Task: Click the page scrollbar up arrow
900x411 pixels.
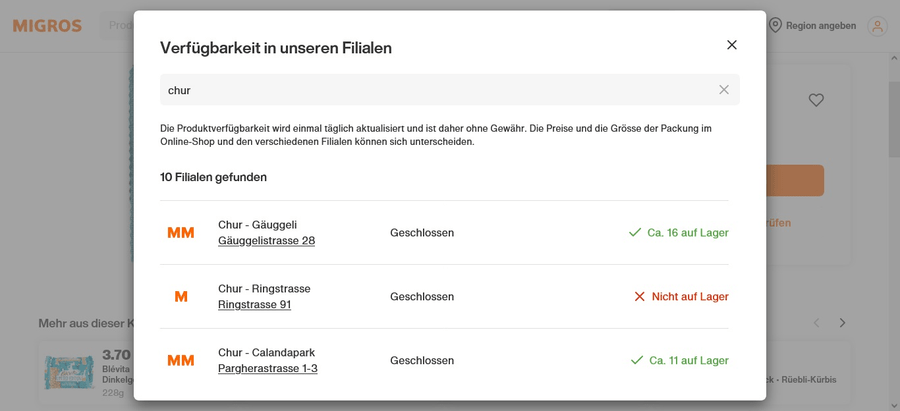Action: 894,58
